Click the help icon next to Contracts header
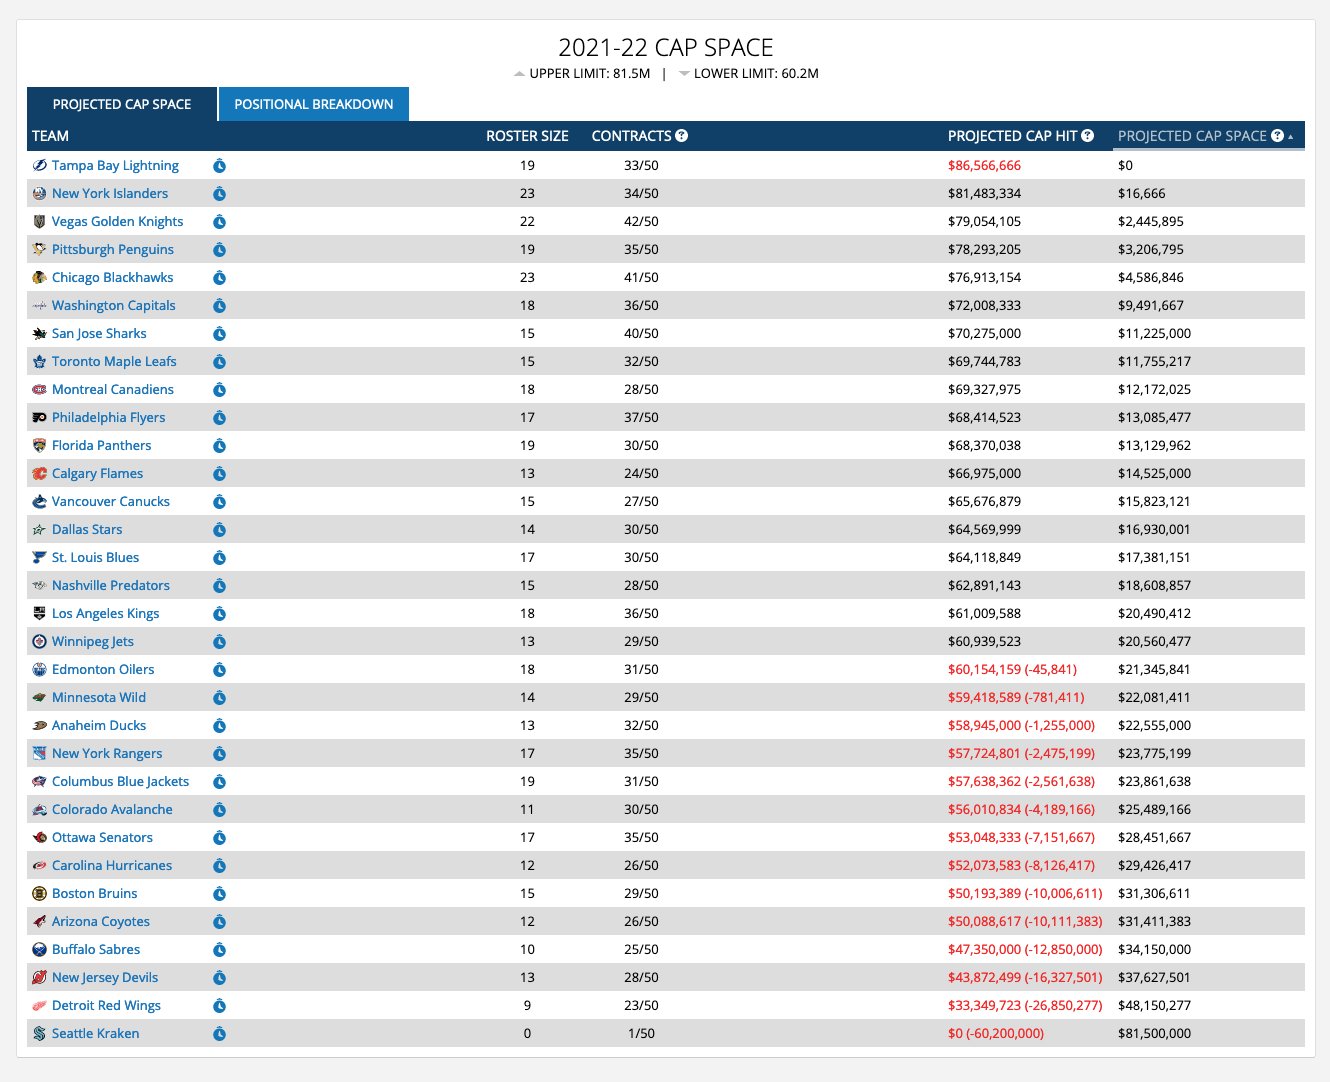The width and height of the screenshot is (1330, 1082). point(681,136)
